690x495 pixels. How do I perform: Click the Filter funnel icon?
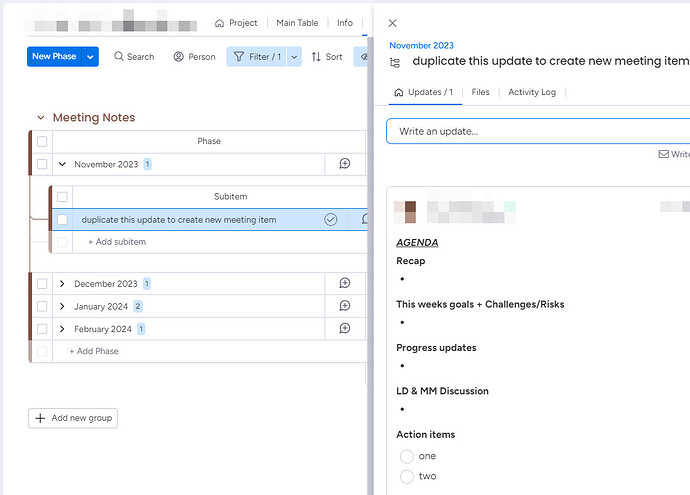click(239, 56)
